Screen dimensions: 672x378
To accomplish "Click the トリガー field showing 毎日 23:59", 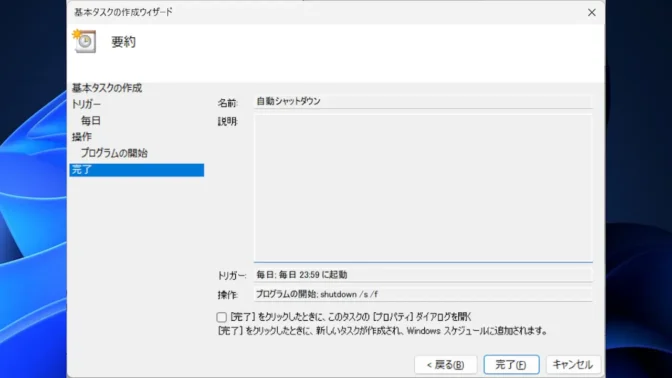I will (423, 275).
